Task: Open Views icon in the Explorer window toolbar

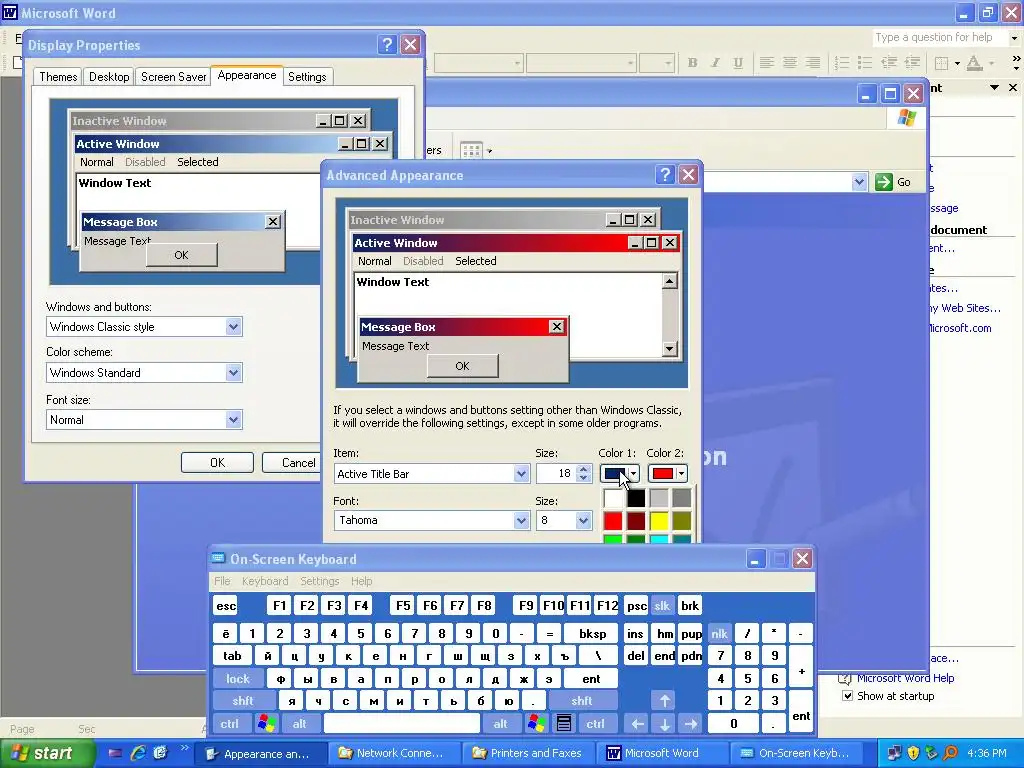Action: (x=471, y=150)
